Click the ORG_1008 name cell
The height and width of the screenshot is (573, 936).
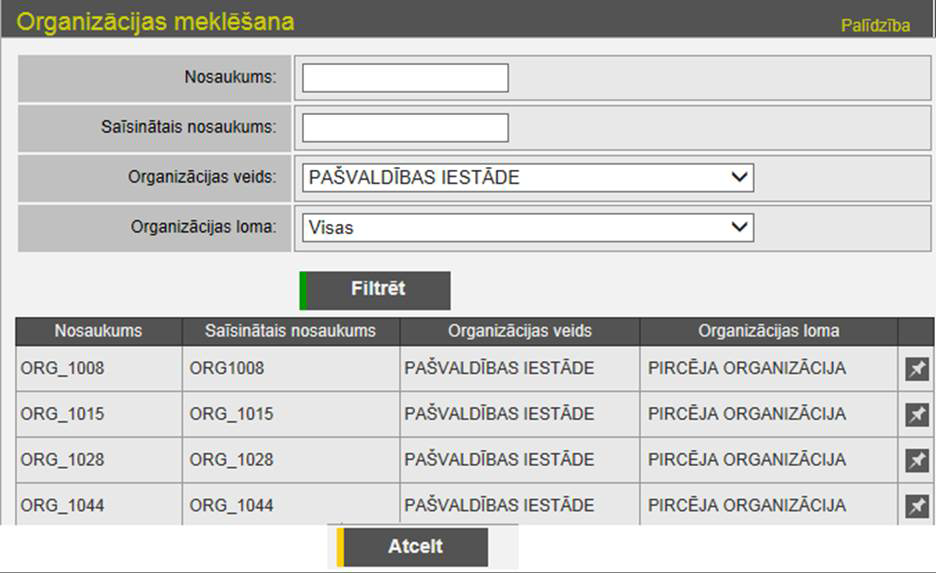[x=62, y=369]
